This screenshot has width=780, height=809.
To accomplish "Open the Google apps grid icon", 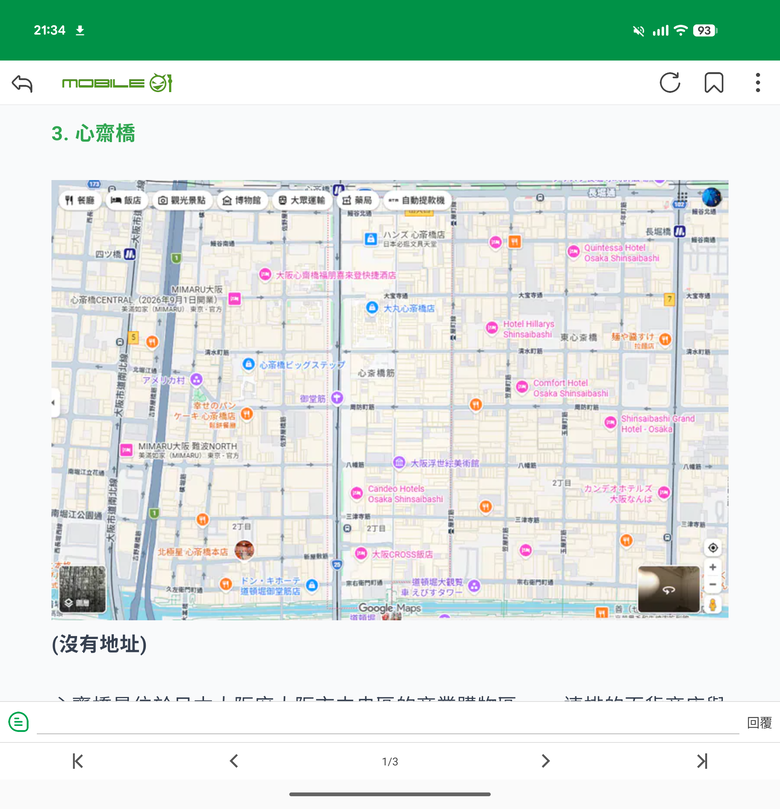I will 682,197.
